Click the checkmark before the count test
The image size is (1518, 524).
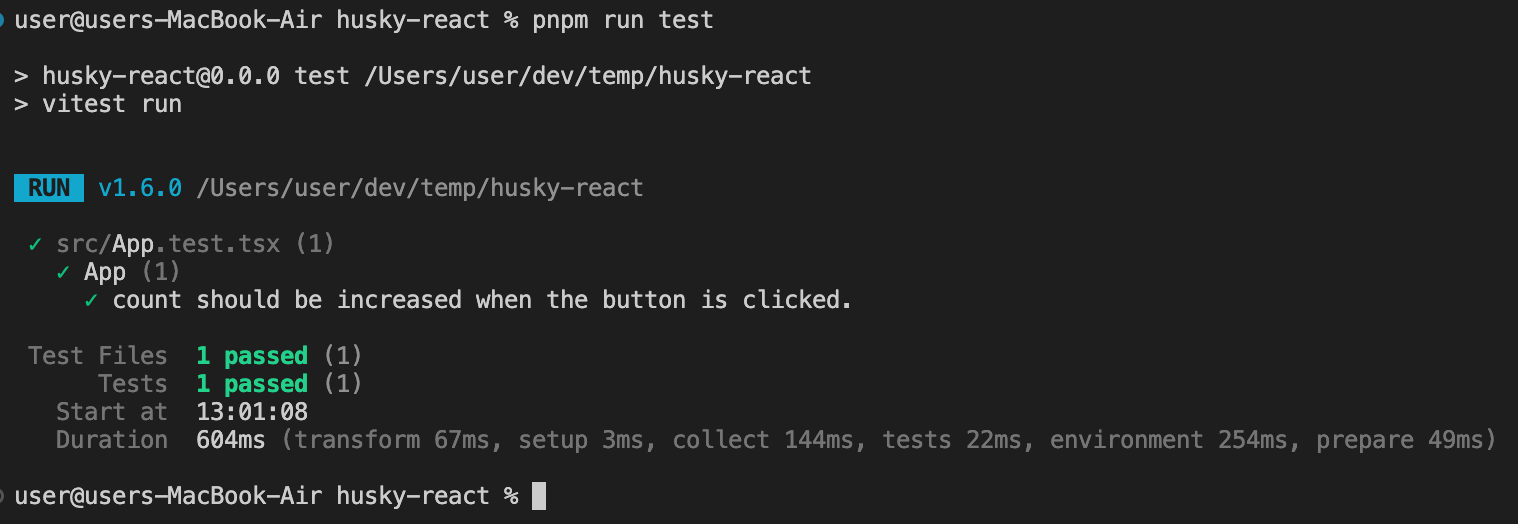pyautogui.click(x=91, y=300)
